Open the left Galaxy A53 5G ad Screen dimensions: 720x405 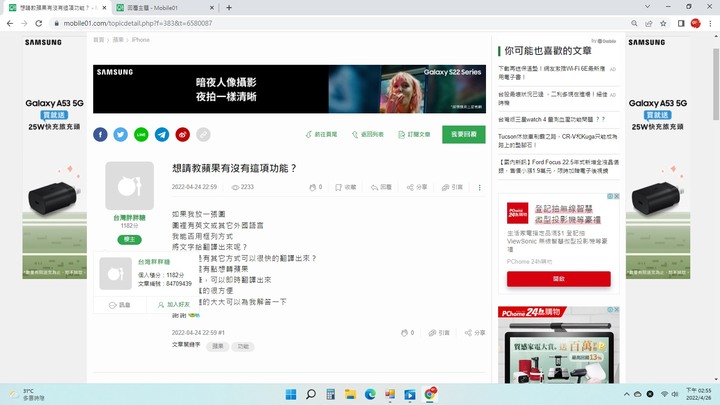point(54,156)
